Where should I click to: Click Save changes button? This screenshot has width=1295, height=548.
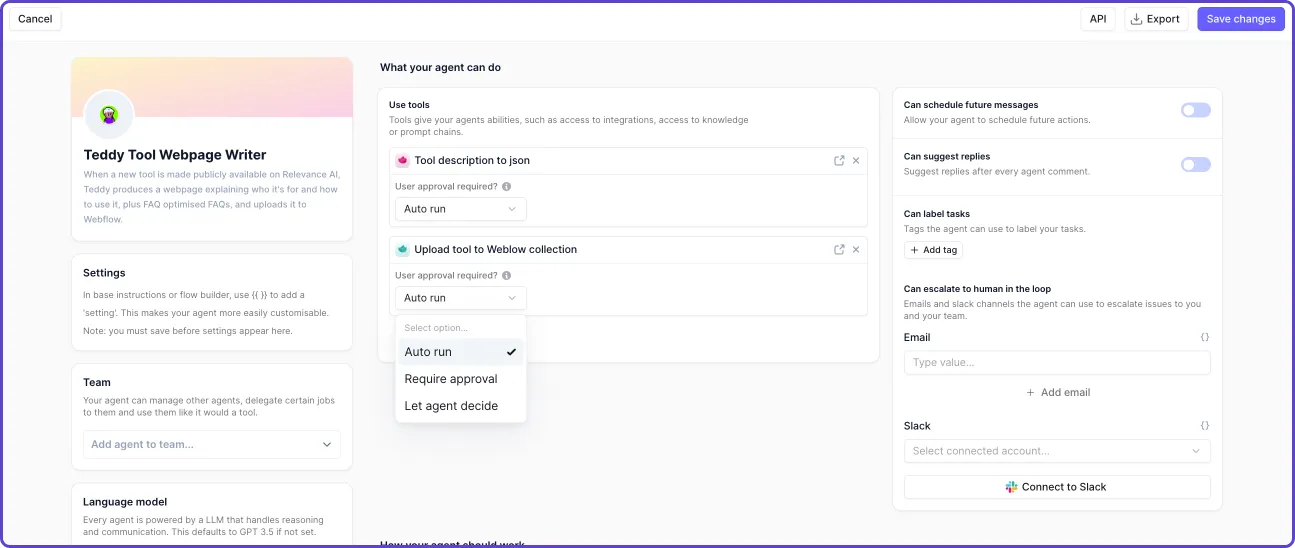tap(1240, 19)
